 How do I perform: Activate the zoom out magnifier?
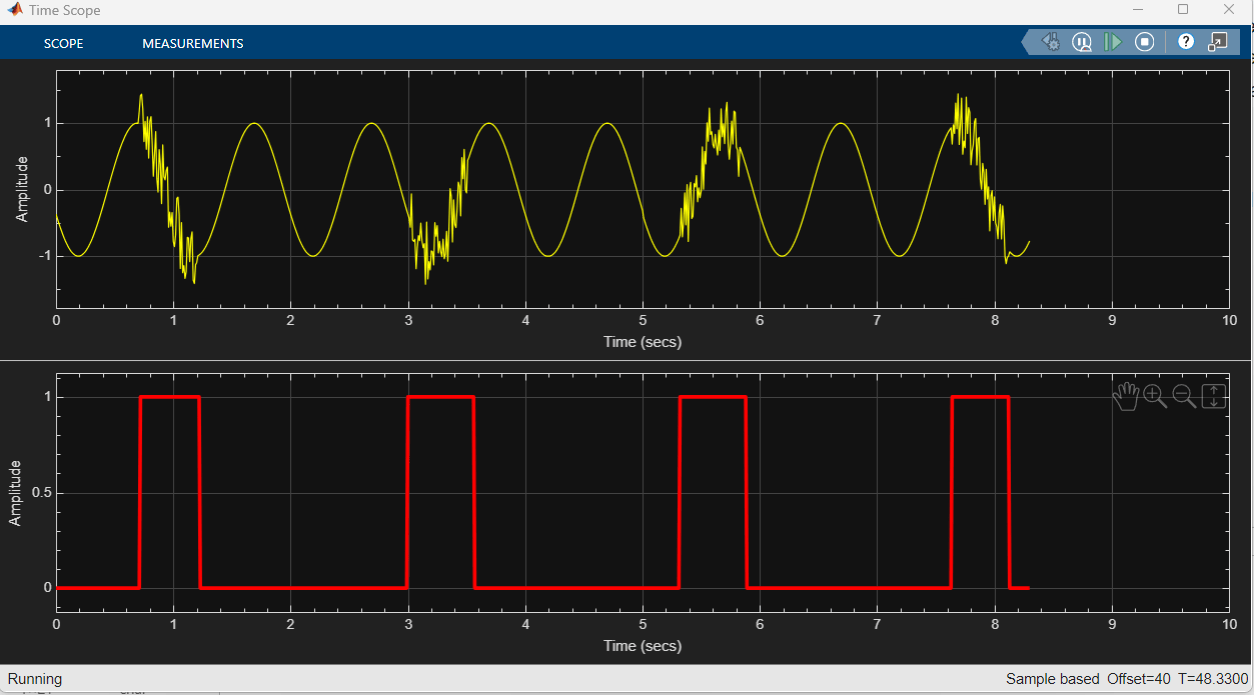click(1184, 396)
